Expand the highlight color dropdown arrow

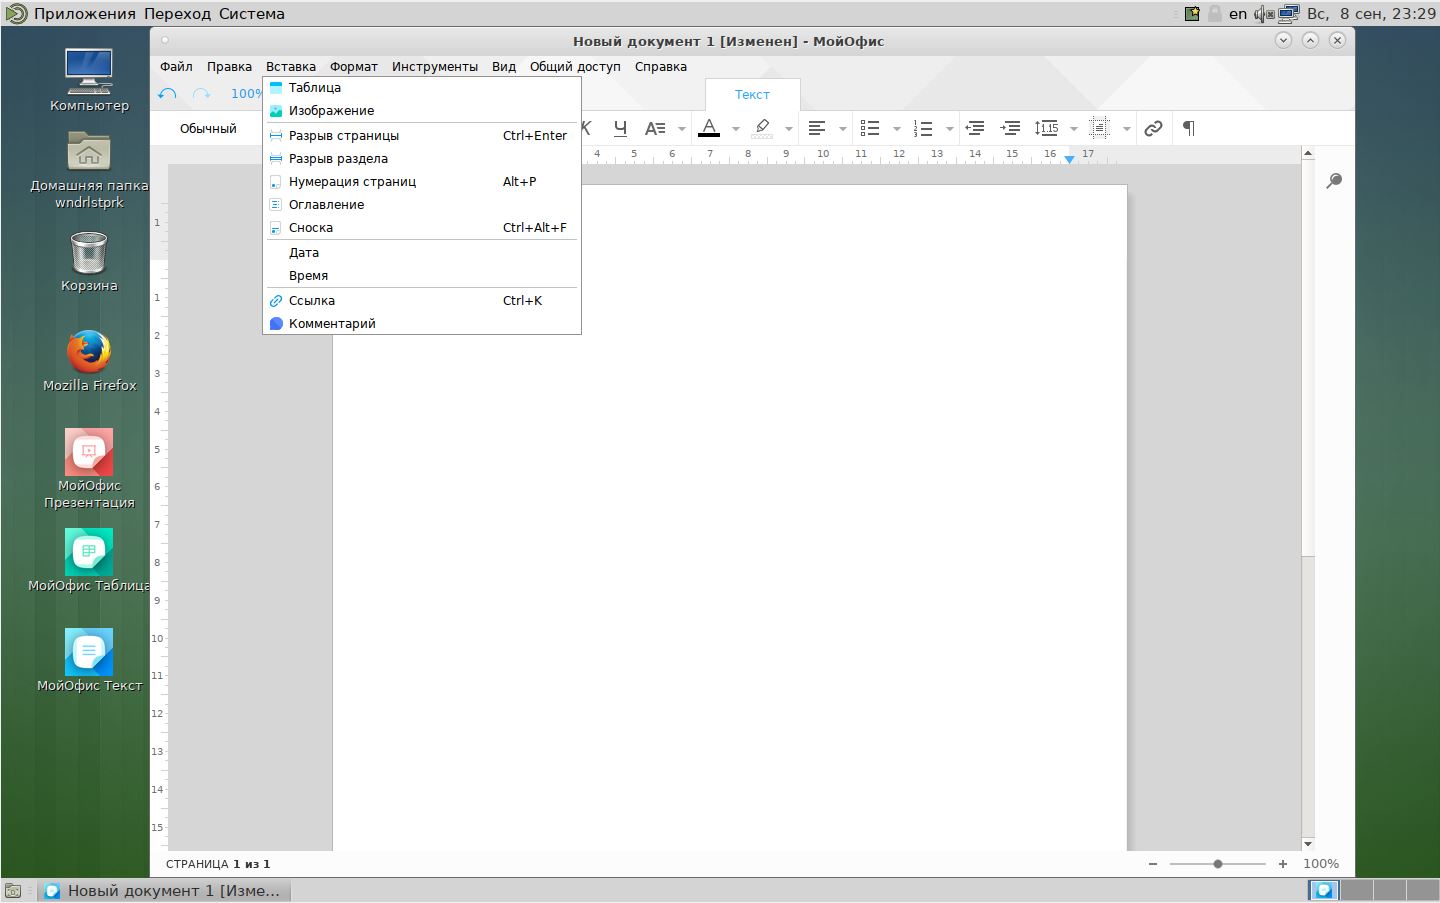tap(789, 129)
